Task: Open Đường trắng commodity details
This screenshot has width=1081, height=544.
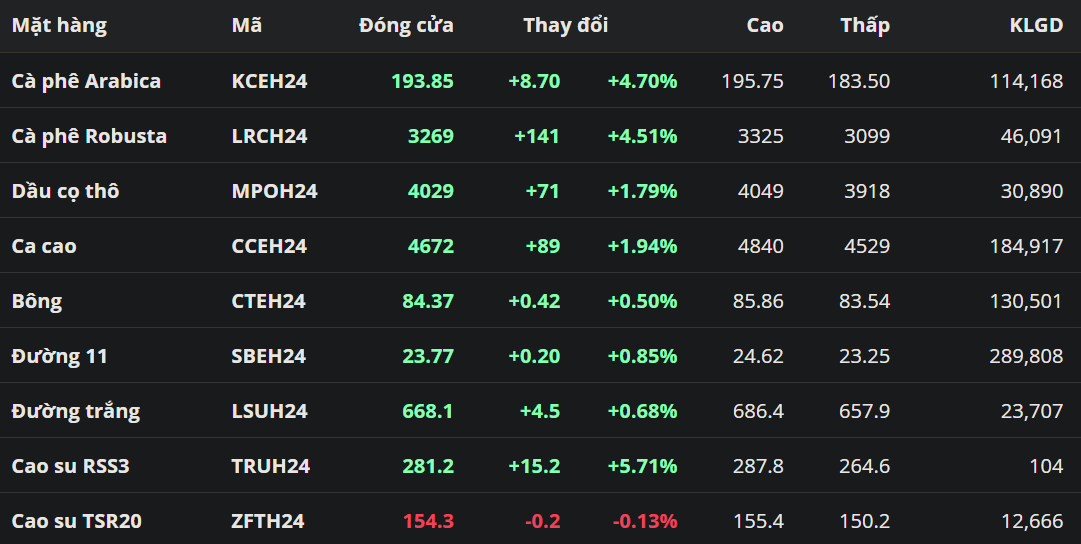Action: pos(75,411)
